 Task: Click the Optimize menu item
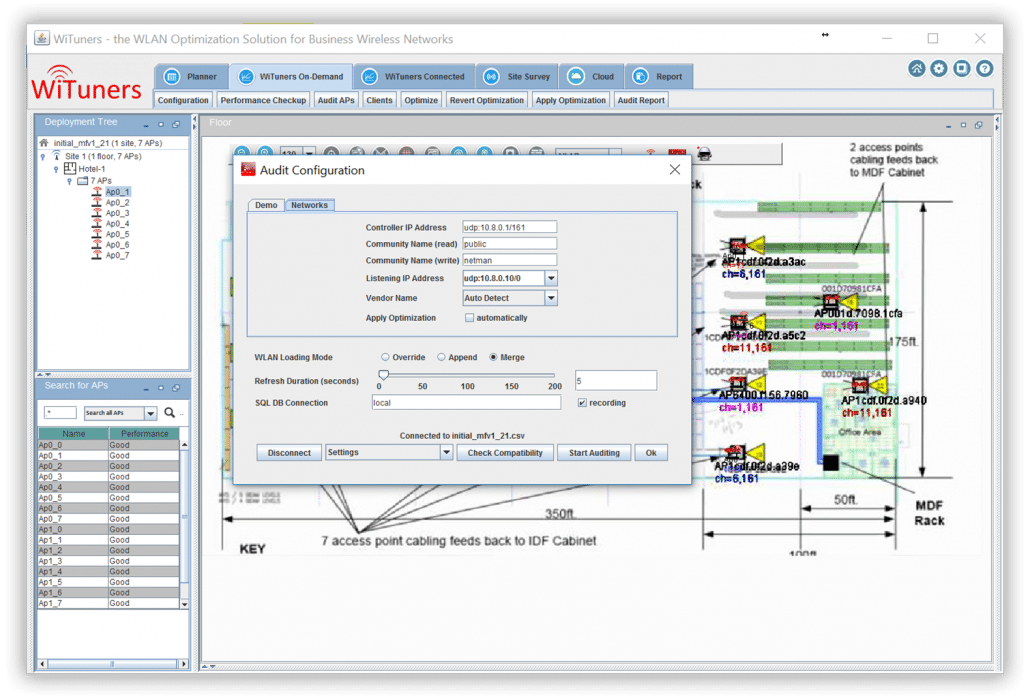pos(421,100)
